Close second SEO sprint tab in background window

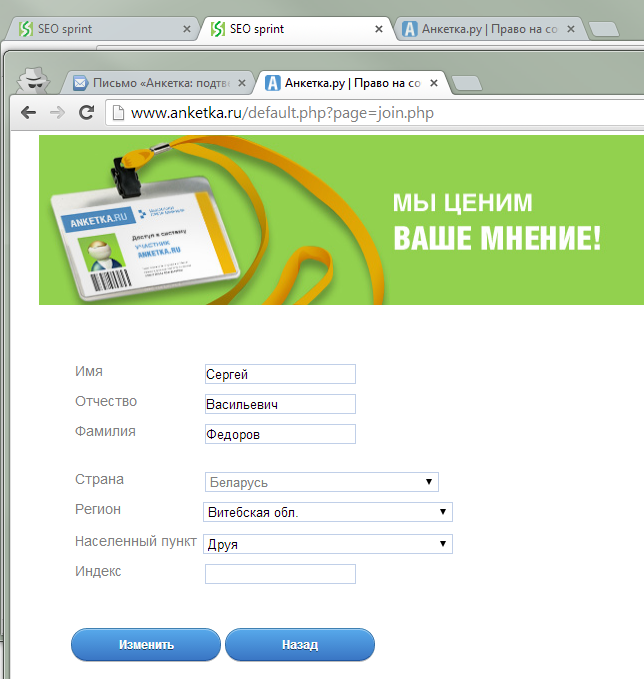(x=379, y=29)
